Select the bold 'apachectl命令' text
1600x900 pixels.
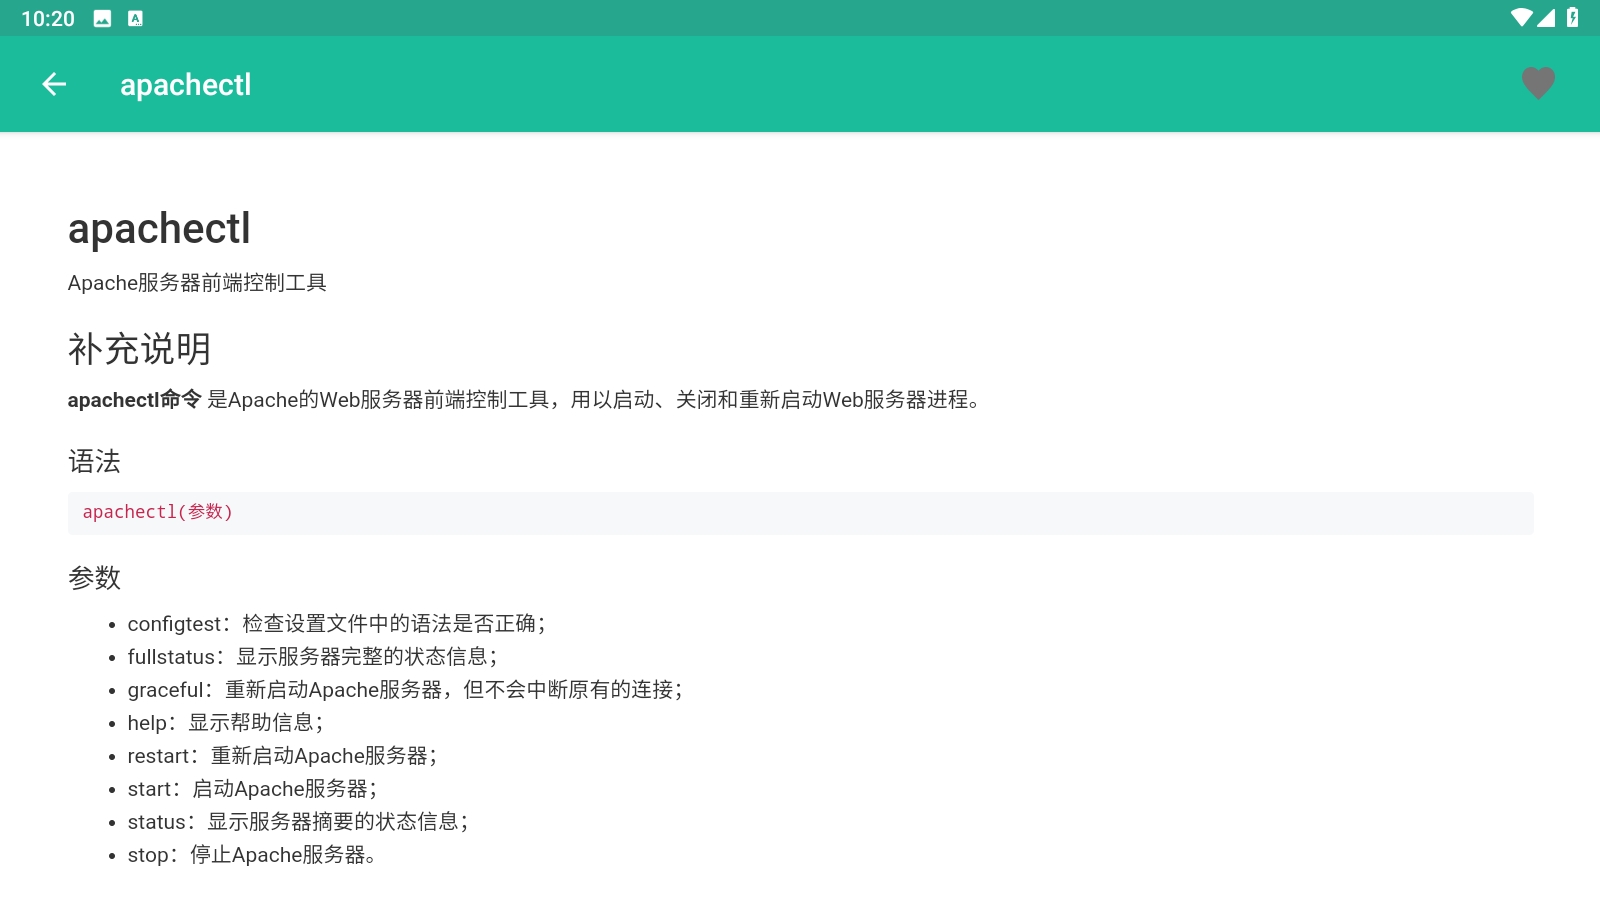[135, 400]
